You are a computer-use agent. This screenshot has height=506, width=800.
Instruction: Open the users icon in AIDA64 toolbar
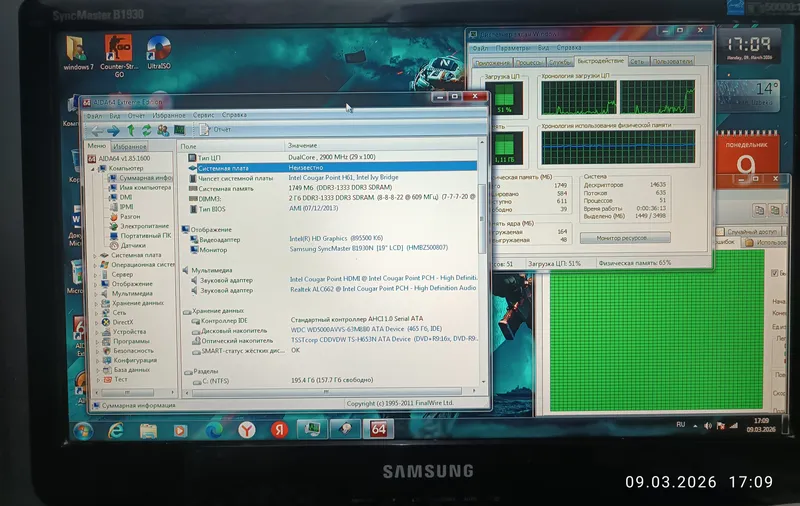(163, 130)
